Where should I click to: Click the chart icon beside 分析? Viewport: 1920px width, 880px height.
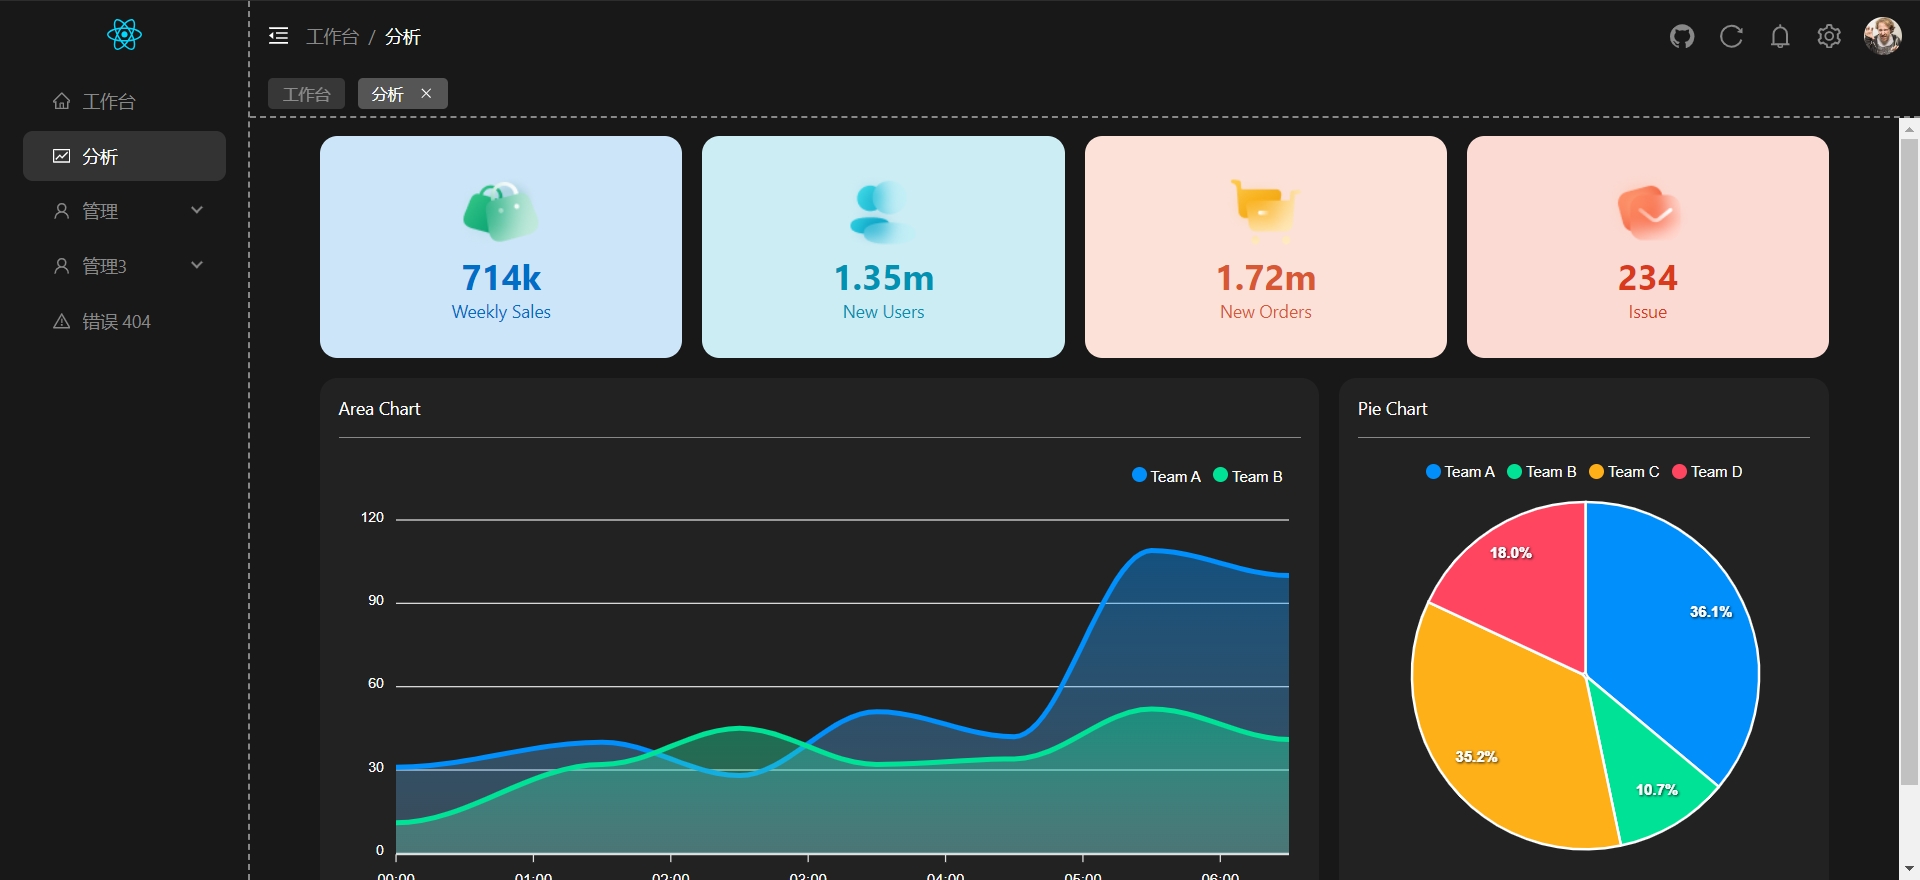click(x=62, y=156)
